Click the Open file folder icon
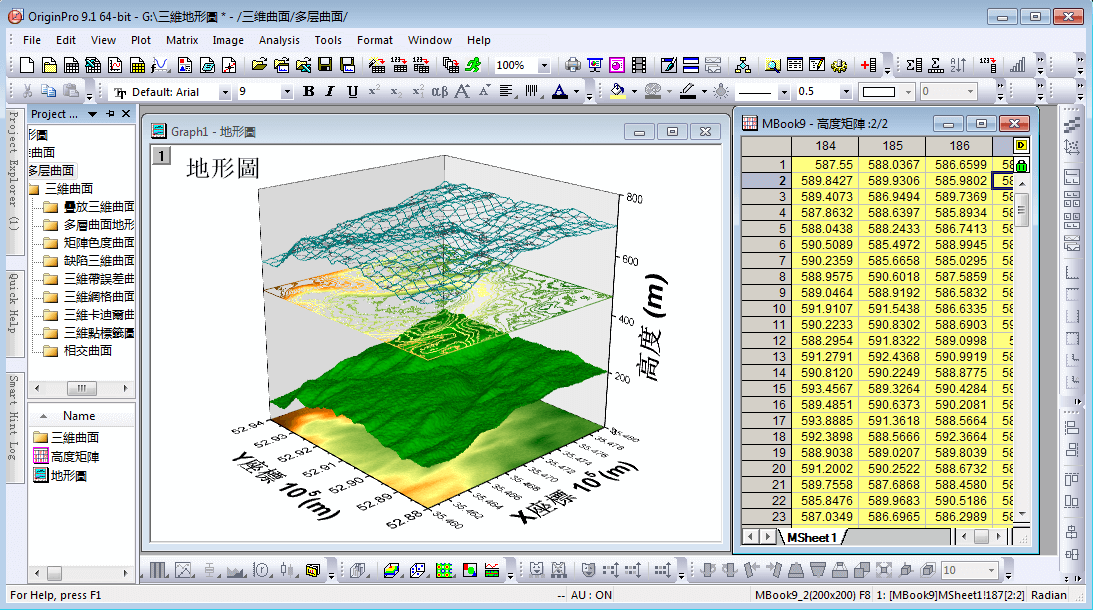The width and height of the screenshot is (1093, 610). pos(259,66)
